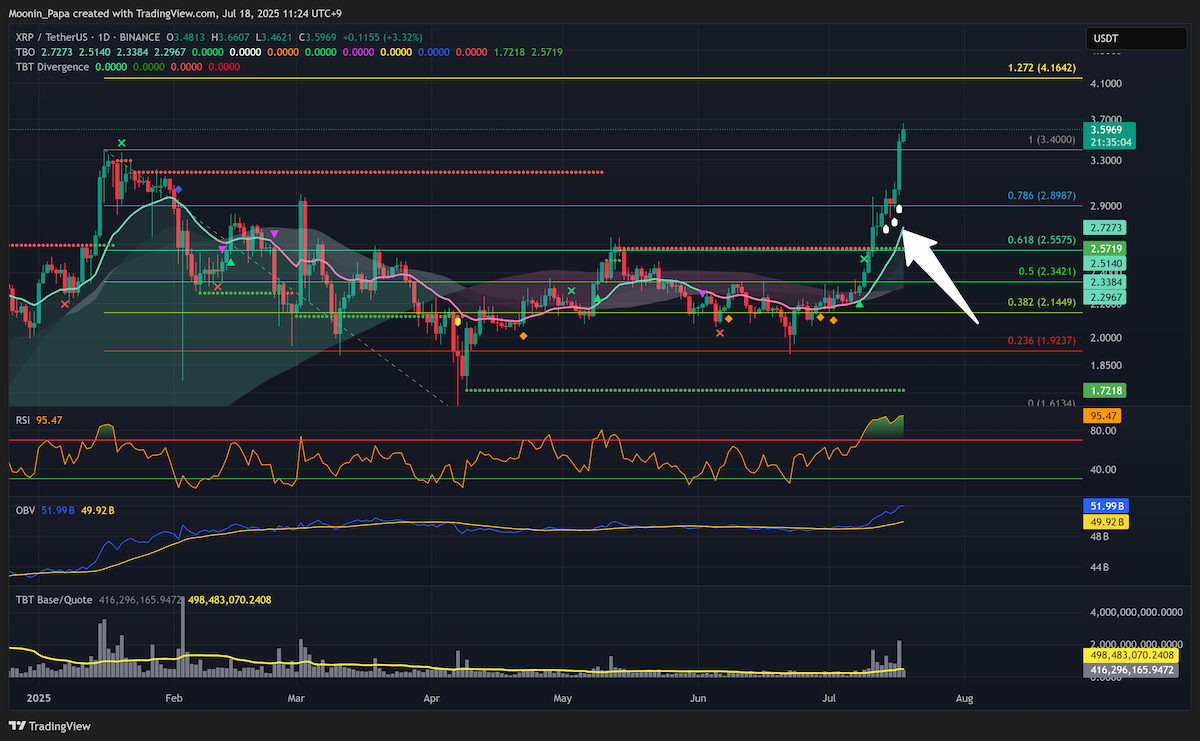Image resolution: width=1200 pixels, height=741 pixels.
Task: Select the OBV pane legend label
Action: pyautogui.click(x=24, y=511)
